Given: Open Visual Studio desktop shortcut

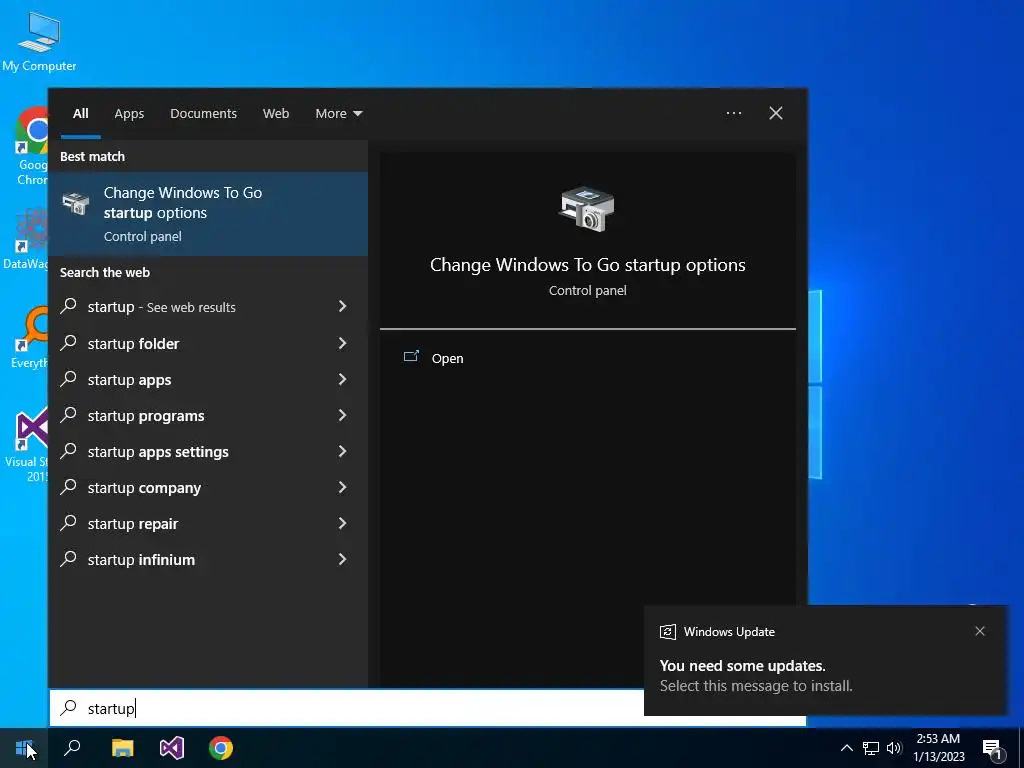Looking at the screenshot, I should click(x=27, y=444).
